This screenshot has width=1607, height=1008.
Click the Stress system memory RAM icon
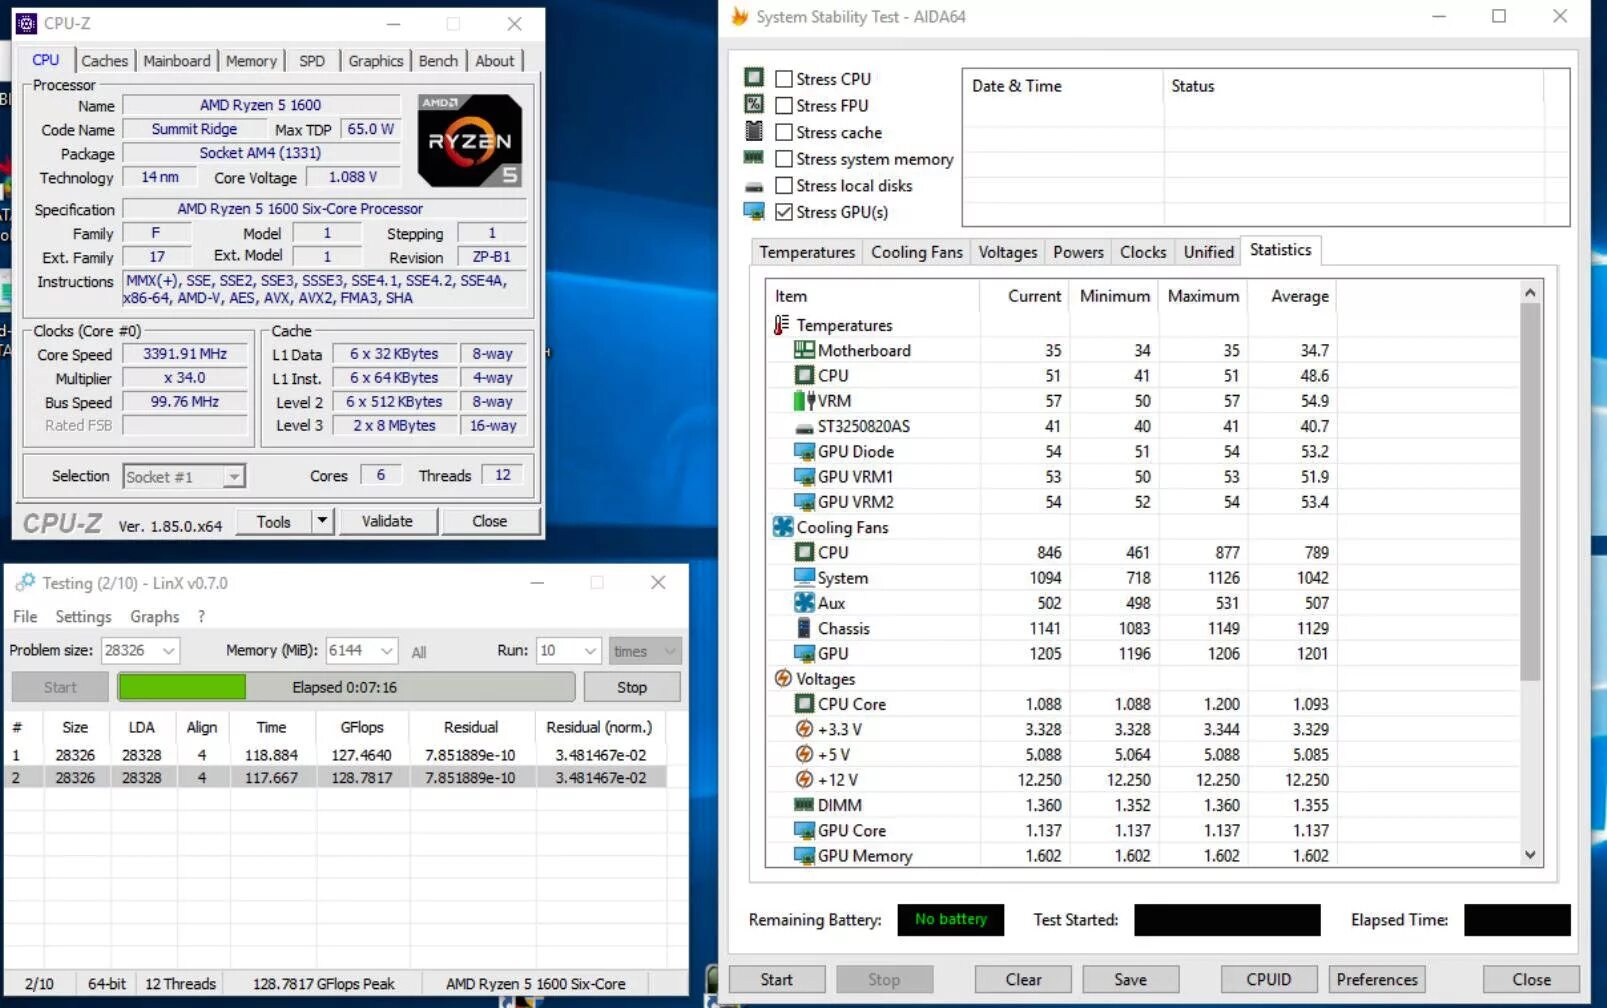click(x=754, y=157)
